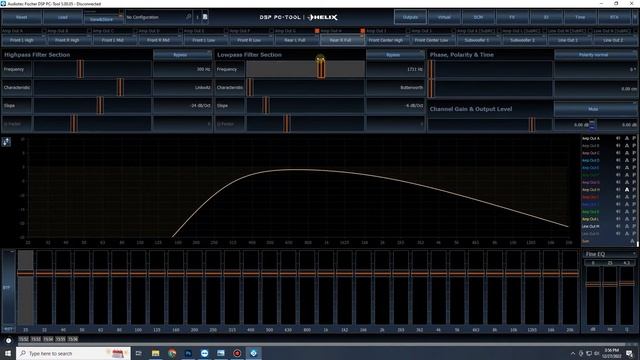Click the red record app icon in the taskbar
The image size is (640, 360).
pyautogui.click(x=237, y=353)
